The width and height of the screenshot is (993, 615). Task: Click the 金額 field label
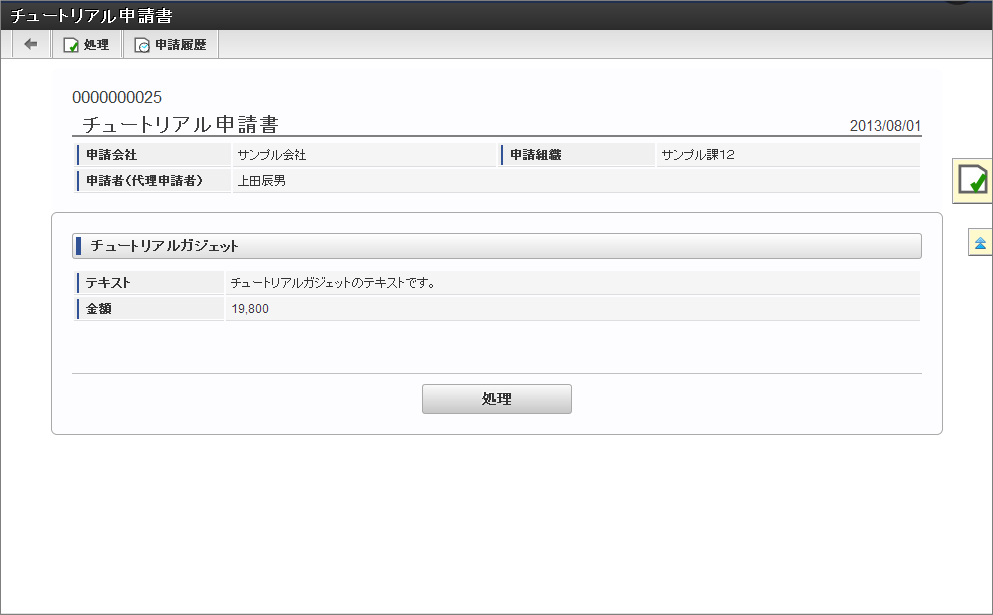tap(99, 308)
